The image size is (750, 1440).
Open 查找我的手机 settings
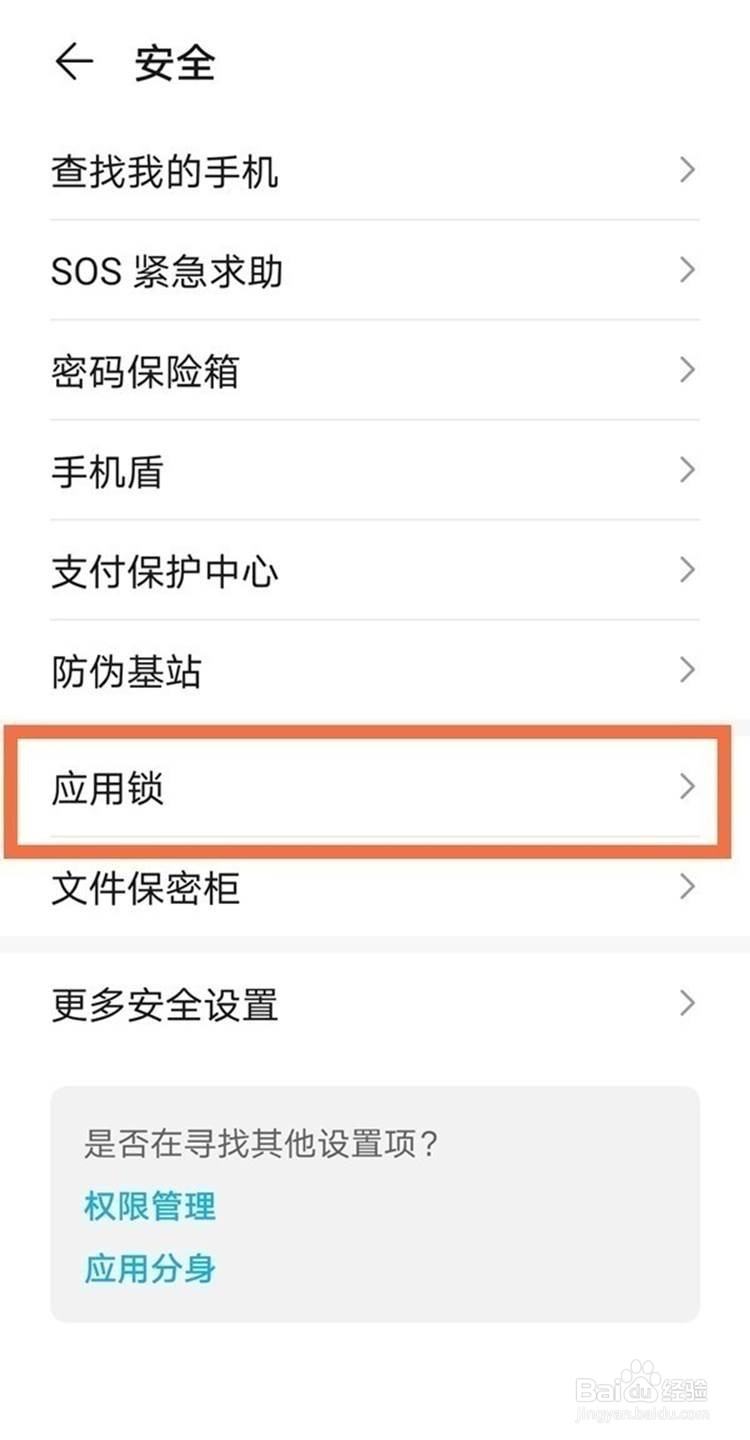coord(375,171)
